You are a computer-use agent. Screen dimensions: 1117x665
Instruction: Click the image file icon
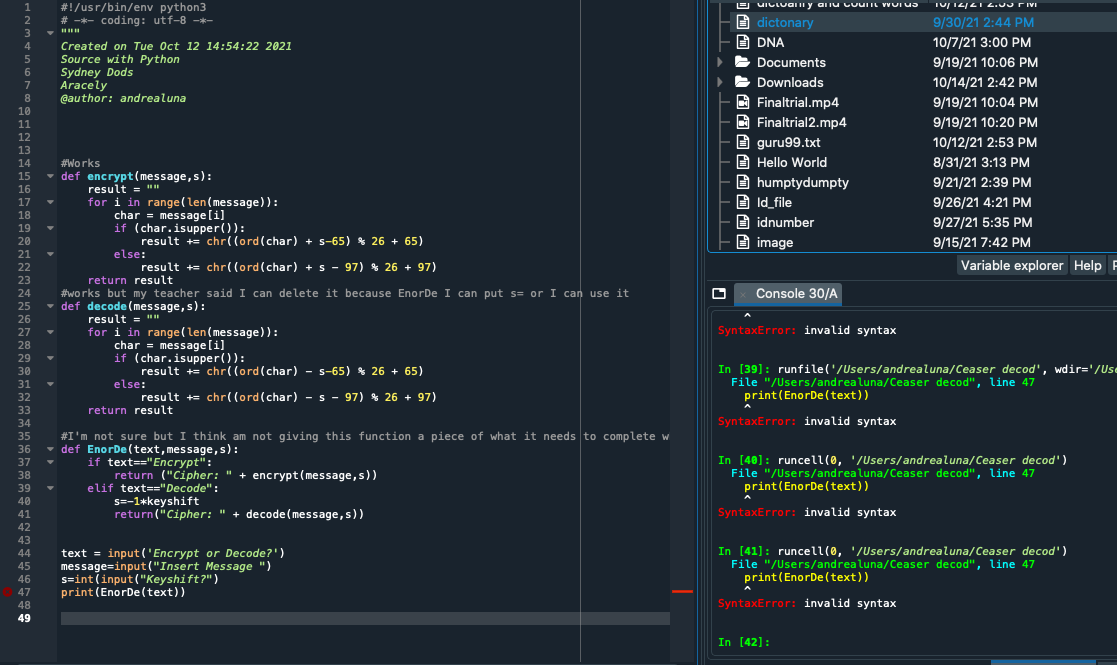tap(742, 242)
